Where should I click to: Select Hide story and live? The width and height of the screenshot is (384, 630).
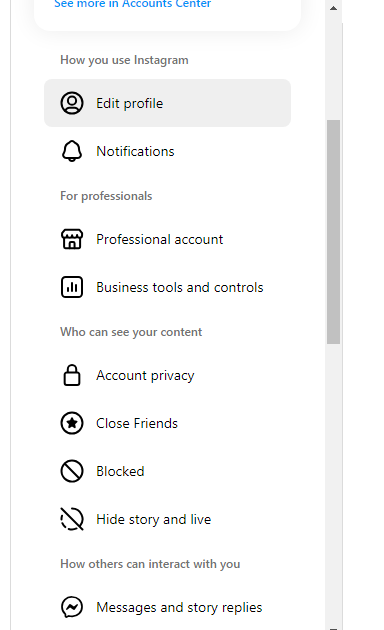[x=167, y=519]
